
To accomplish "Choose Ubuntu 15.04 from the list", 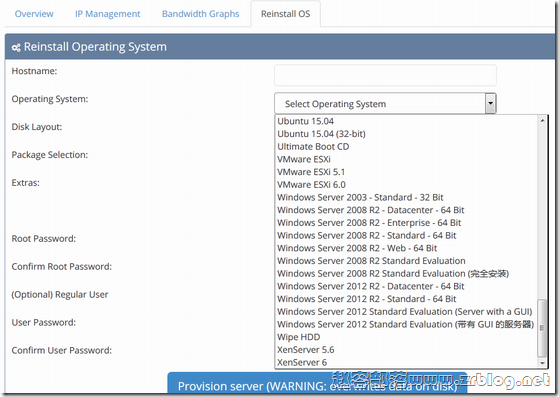I will [406, 121].
